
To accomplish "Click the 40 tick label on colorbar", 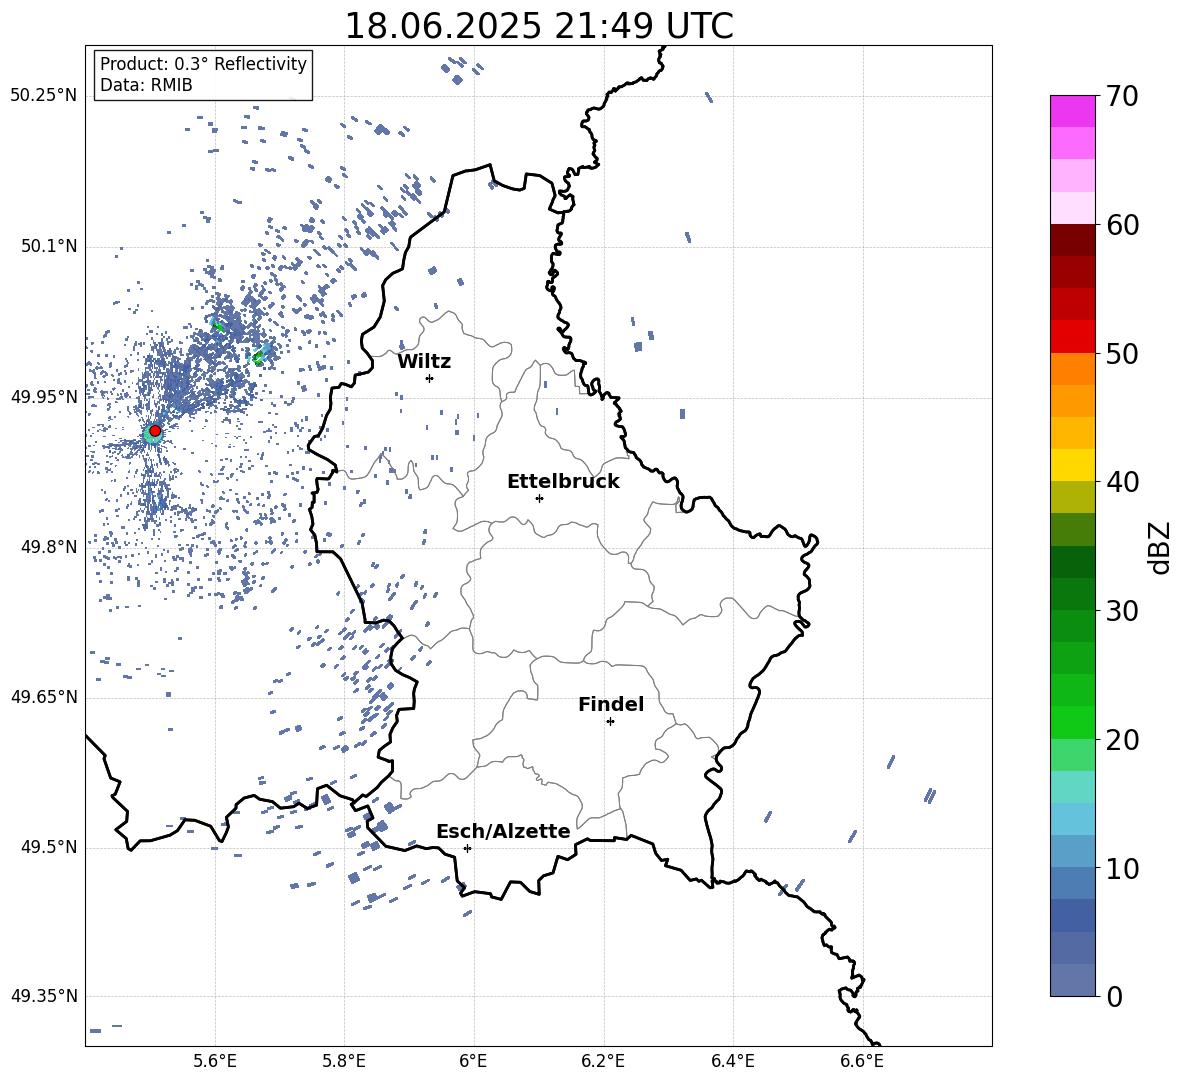I will (1122, 482).
